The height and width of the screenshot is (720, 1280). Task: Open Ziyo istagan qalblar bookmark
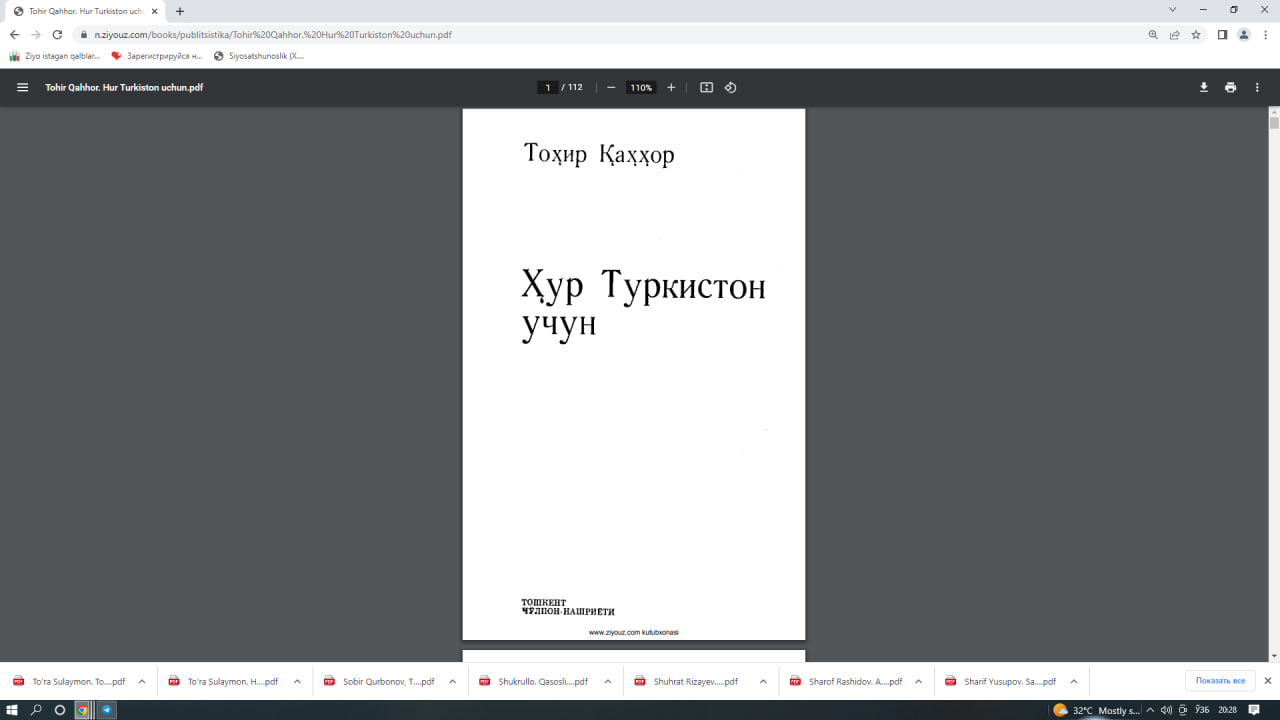click(x=55, y=56)
